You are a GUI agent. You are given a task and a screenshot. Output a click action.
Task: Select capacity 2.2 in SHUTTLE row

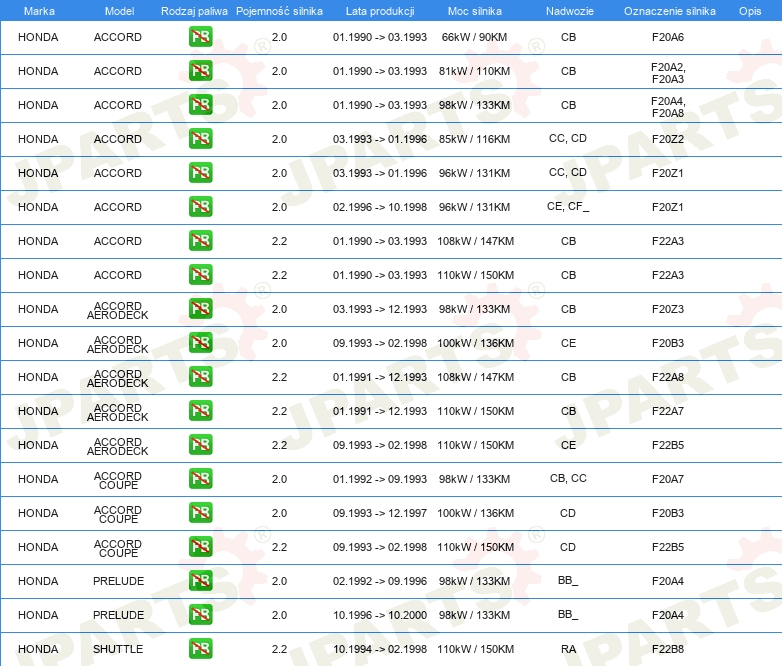click(x=279, y=649)
